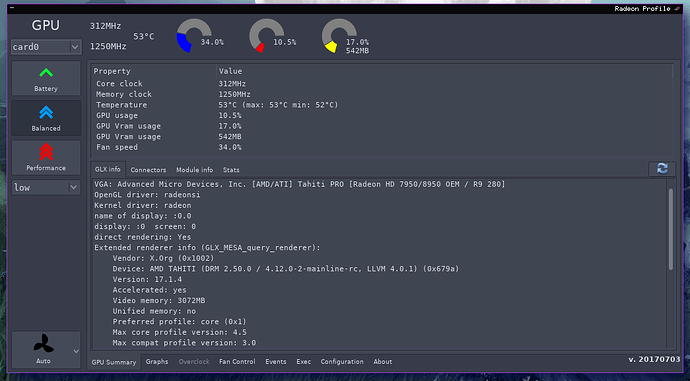Click the GLX info vertical scrollbar
Screen dimensions: 690x381
(x=671, y=229)
